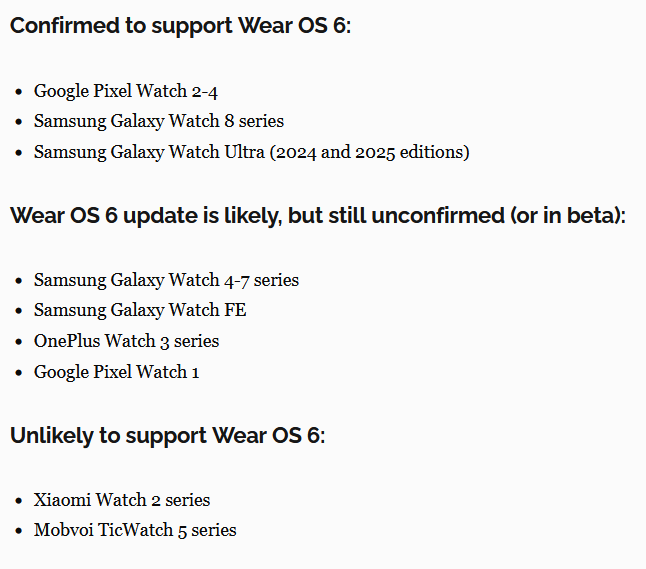Click the bullet beside Google Pixel Watch 2-4
Viewport: 646px width, 569px height.
[x=19, y=92]
